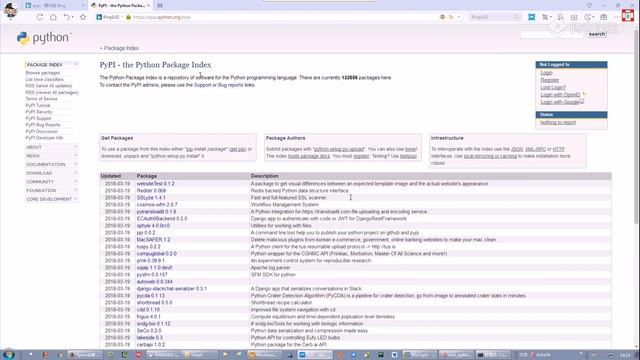This screenshot has width=640, height=360.
Task: Click the 'Apache log parser' description text
Action: (x=271, y=268)
